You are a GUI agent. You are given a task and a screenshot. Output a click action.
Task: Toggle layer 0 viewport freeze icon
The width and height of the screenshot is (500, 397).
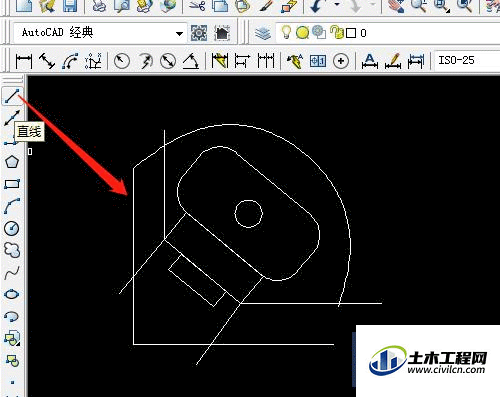[x=319, y=32]
